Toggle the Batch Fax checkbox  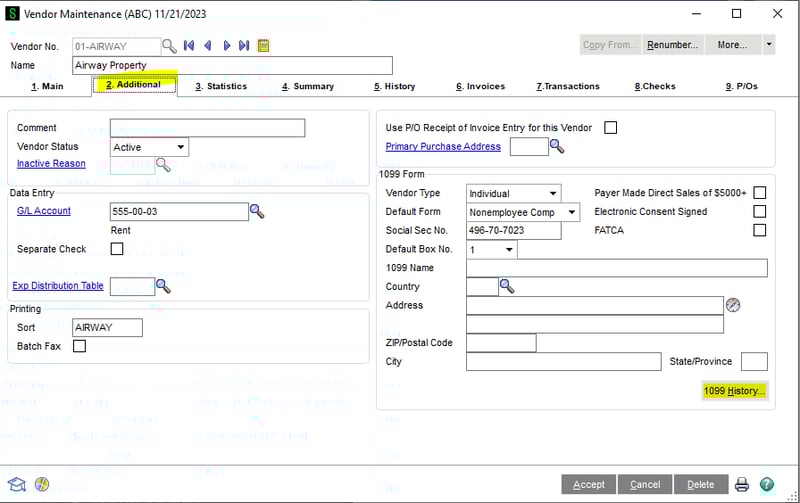pyautogui.click(x=80, y=346)
